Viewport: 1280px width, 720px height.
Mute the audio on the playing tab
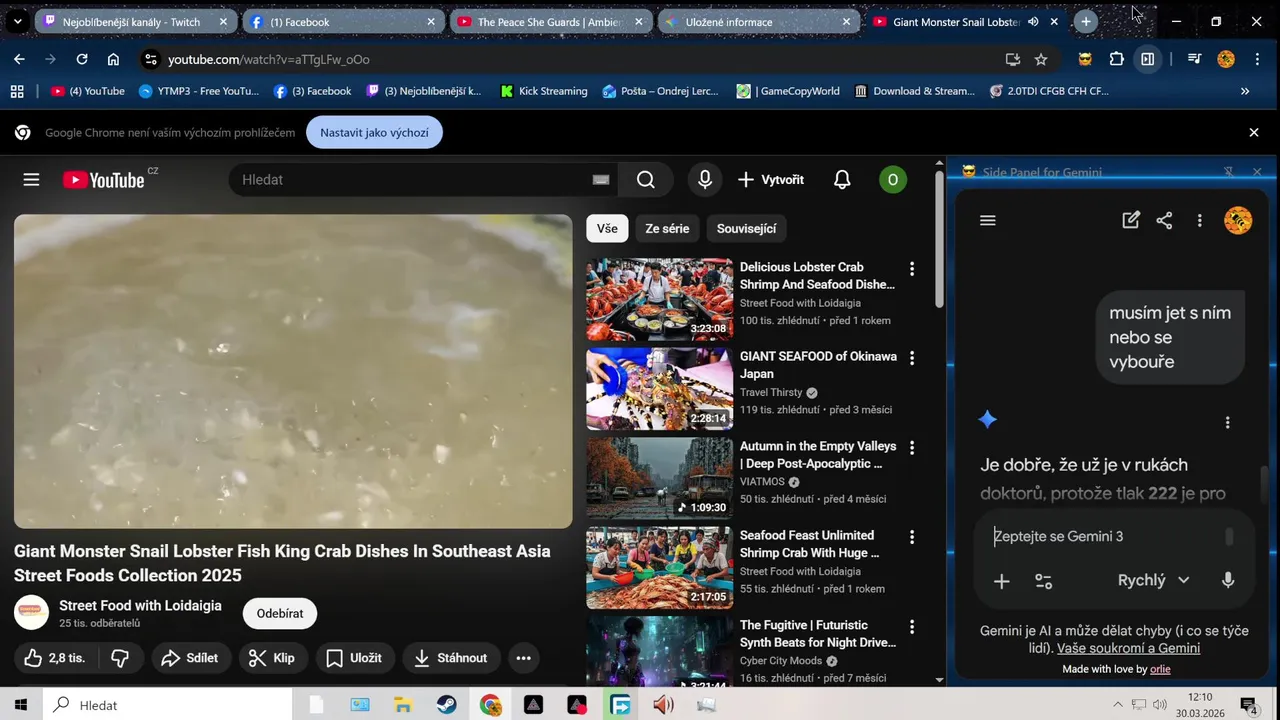[x=1033, y=22]
